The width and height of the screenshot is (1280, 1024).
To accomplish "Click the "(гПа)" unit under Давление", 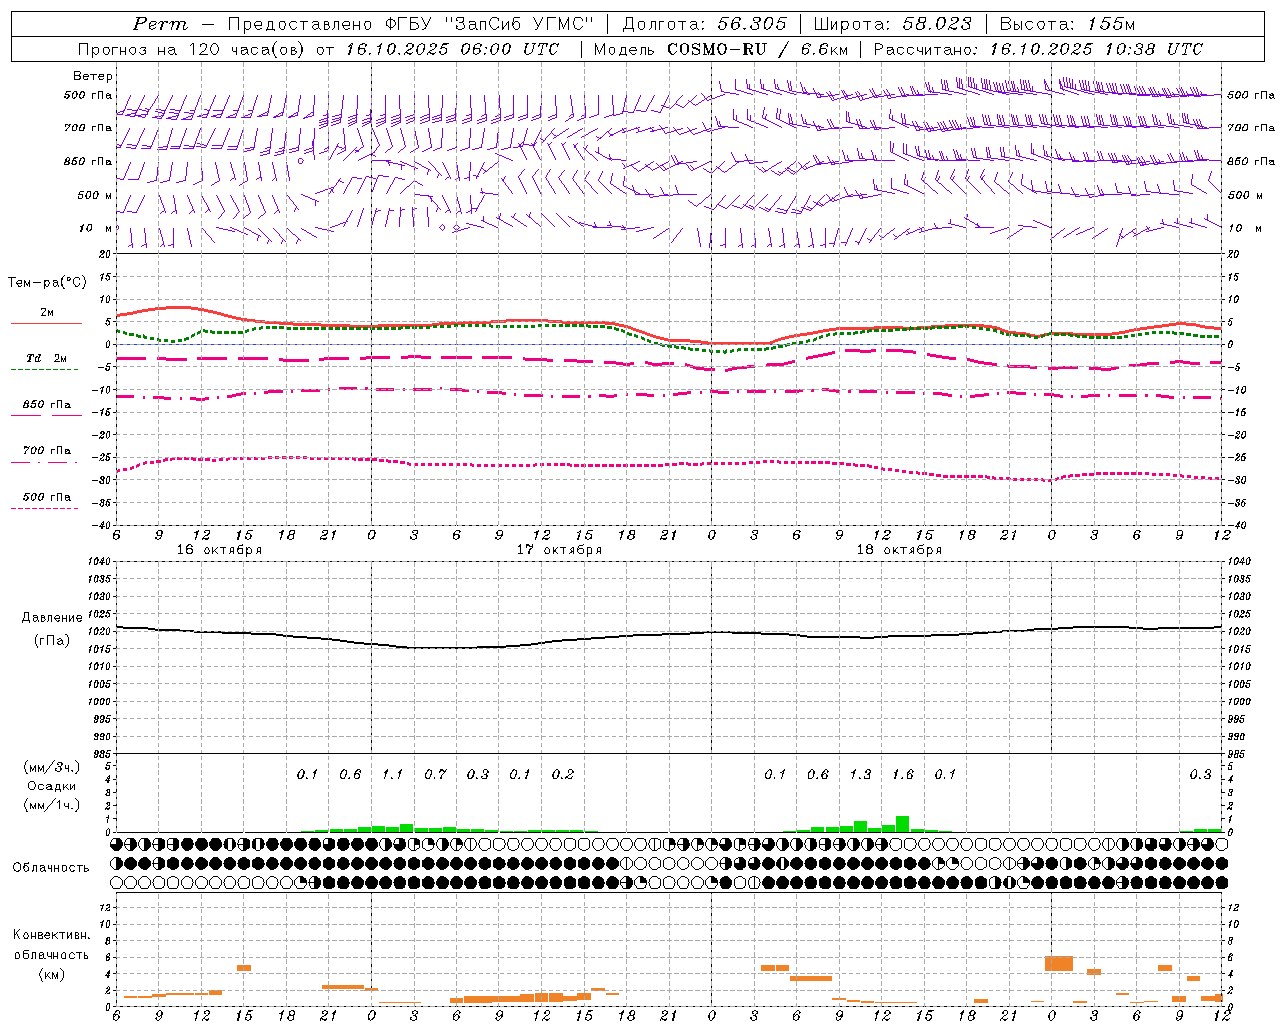I will [52, 641].
